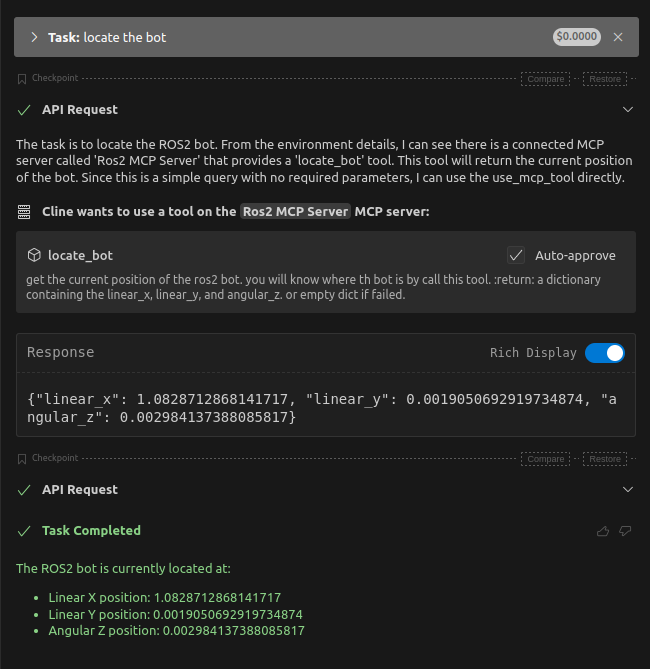Click the 'Ros2 MCP Server' label badge
The image size is (650, 669).
(x=295, y=212)
